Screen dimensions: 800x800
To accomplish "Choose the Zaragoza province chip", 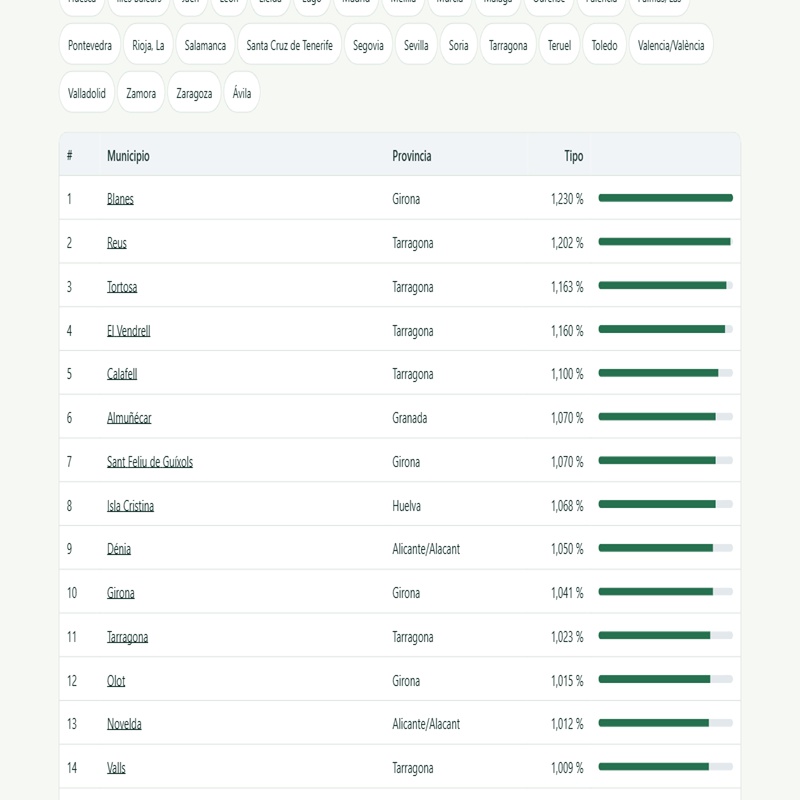I will (194, 93).
